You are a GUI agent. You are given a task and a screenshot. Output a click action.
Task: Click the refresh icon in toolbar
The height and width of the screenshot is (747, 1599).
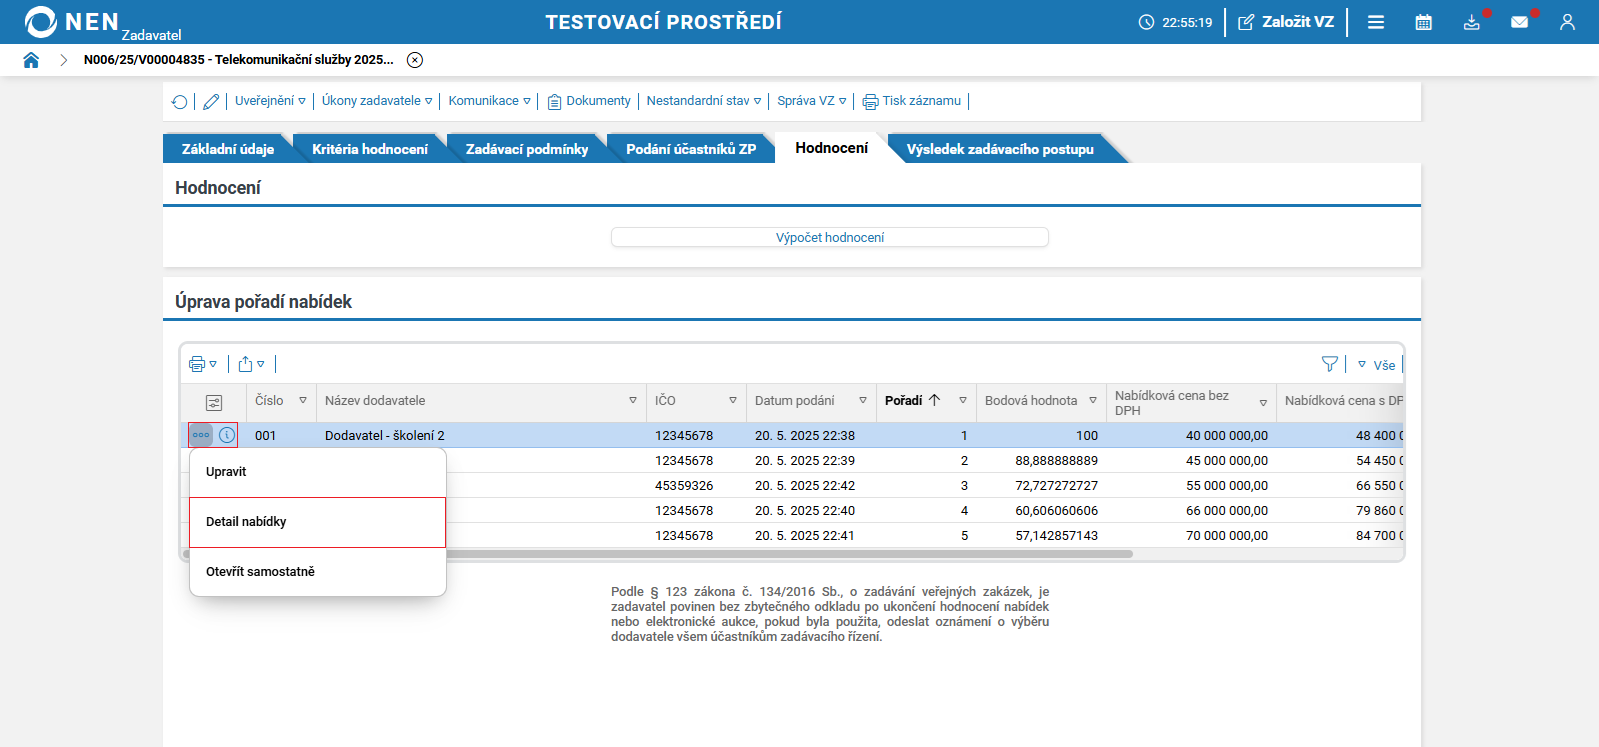[180, 101]
